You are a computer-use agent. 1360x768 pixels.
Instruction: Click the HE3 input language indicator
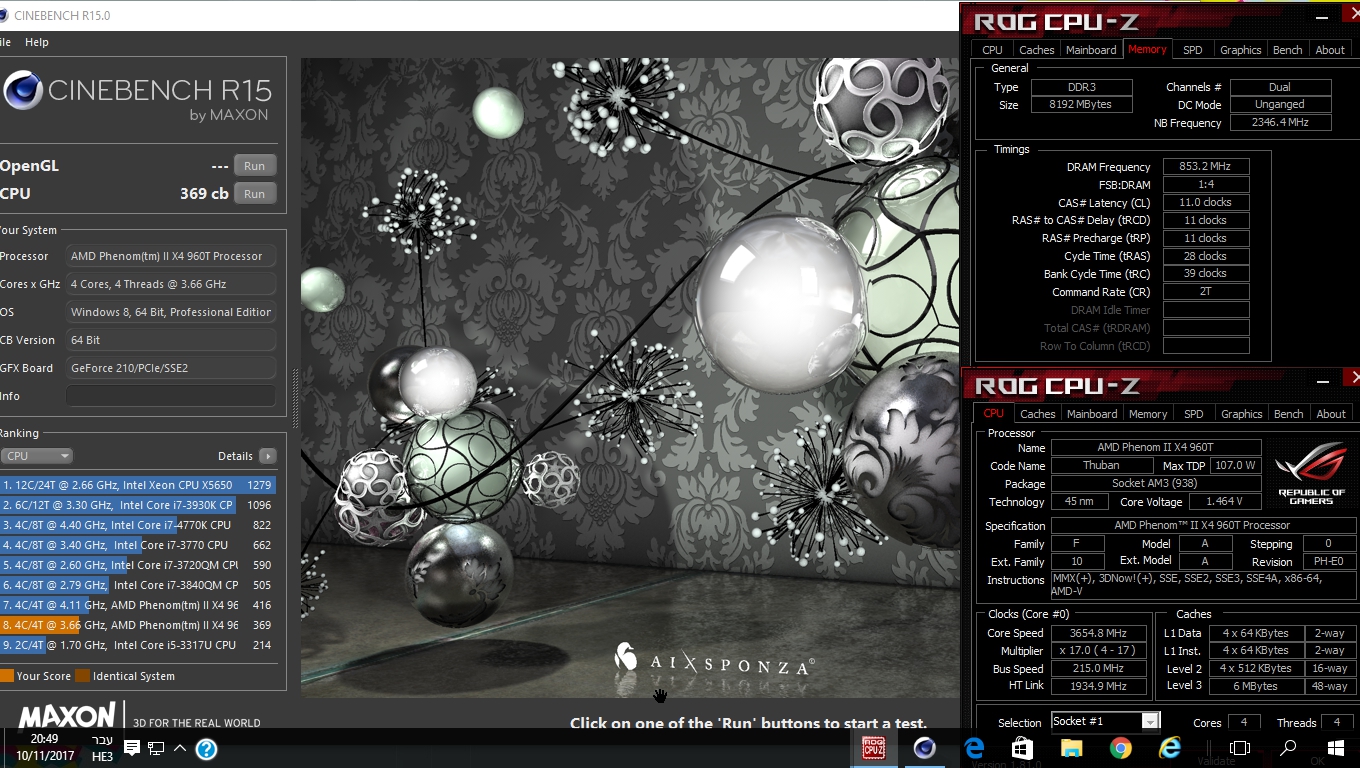[102, 757]
